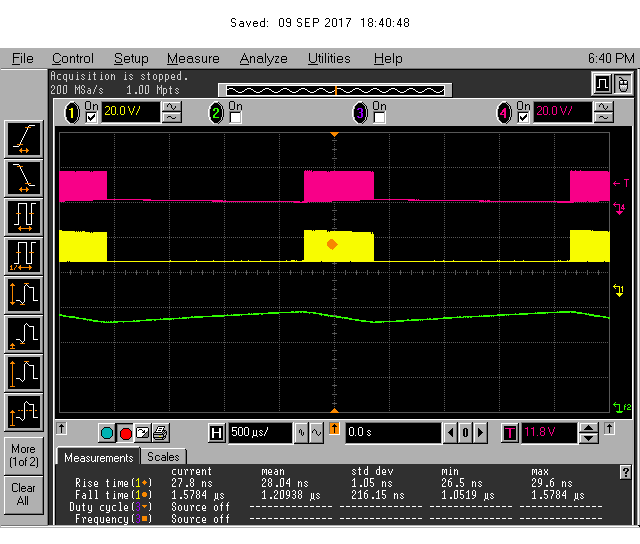The image size is (640, 544).
Task: Open Trigger setup with T button
Action: (510, 433)
